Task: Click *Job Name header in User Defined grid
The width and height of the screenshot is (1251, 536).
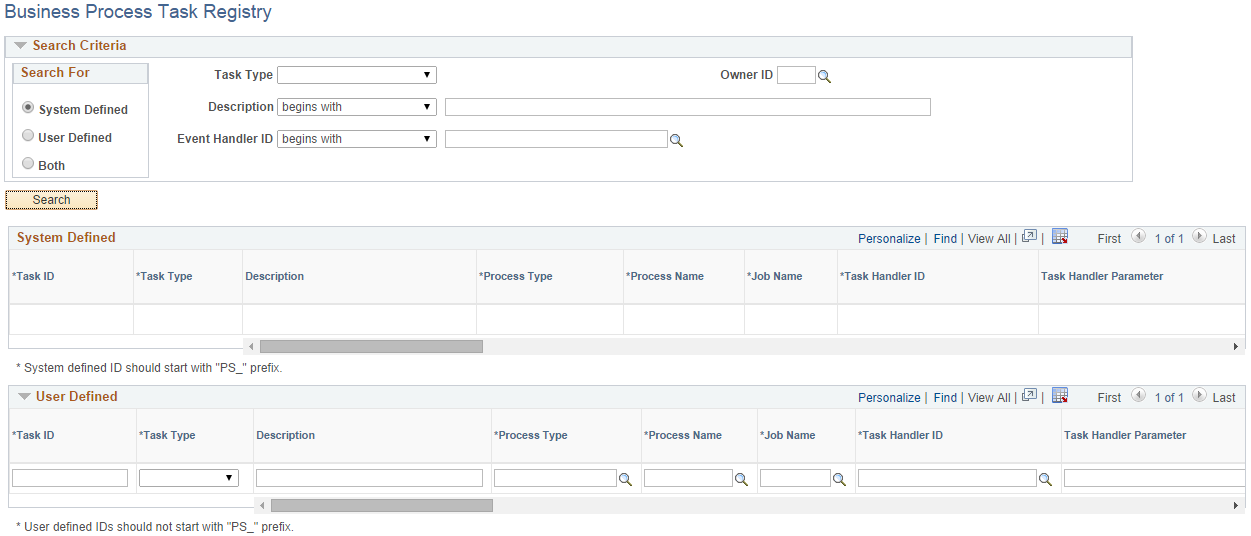Action: click(x=787, y=435)
